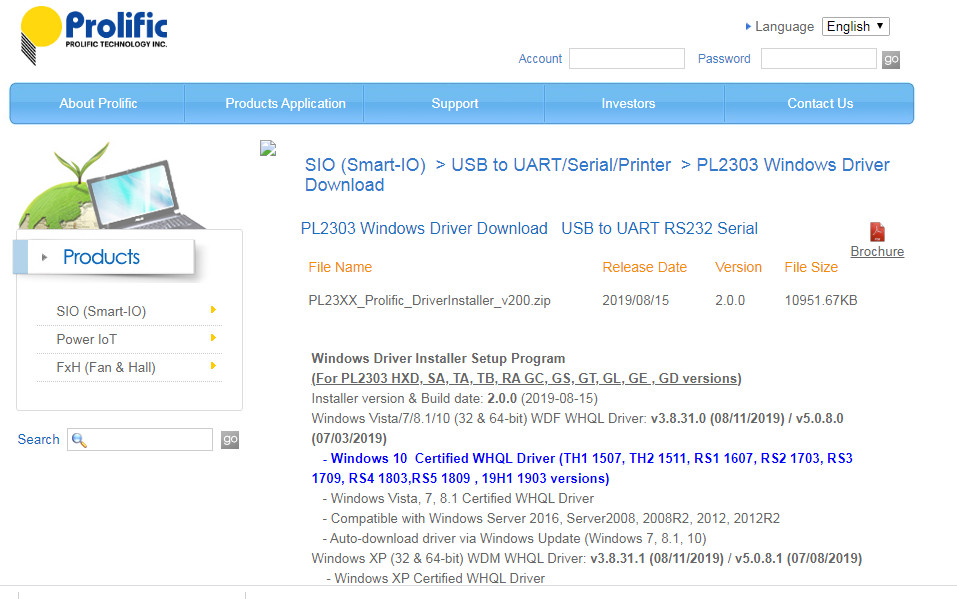Click the broken image icon above the breadcrumb
957x599 pixels.
(x=268, y=148)
